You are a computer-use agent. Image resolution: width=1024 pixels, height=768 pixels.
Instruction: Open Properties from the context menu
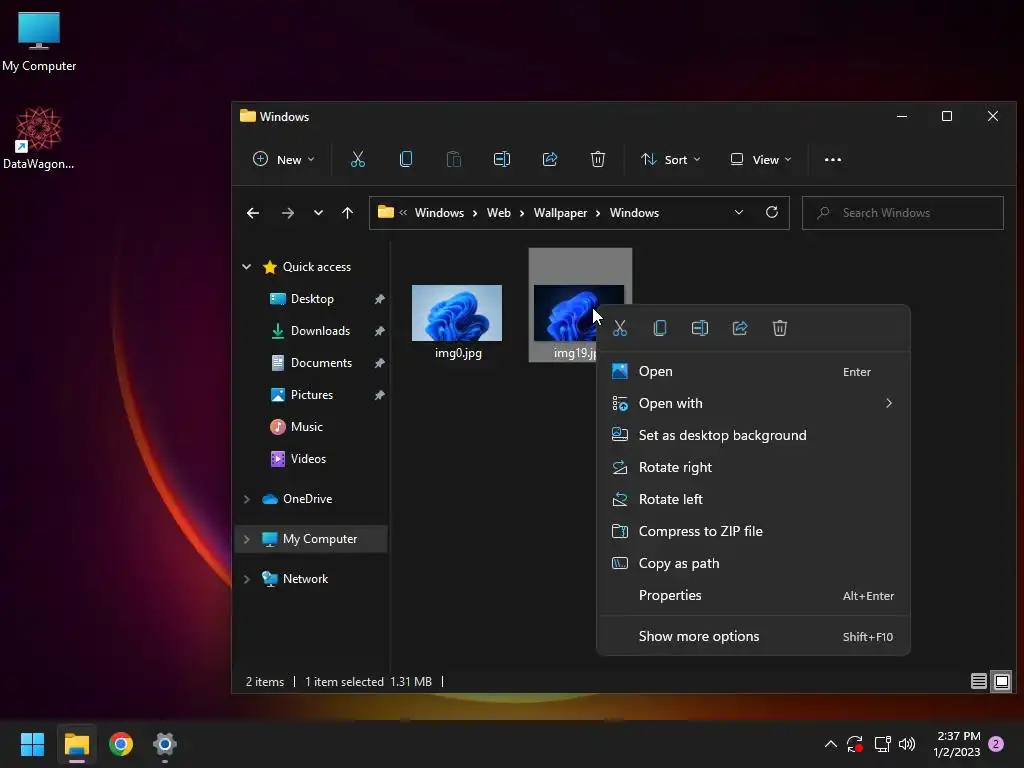point(754,595)
